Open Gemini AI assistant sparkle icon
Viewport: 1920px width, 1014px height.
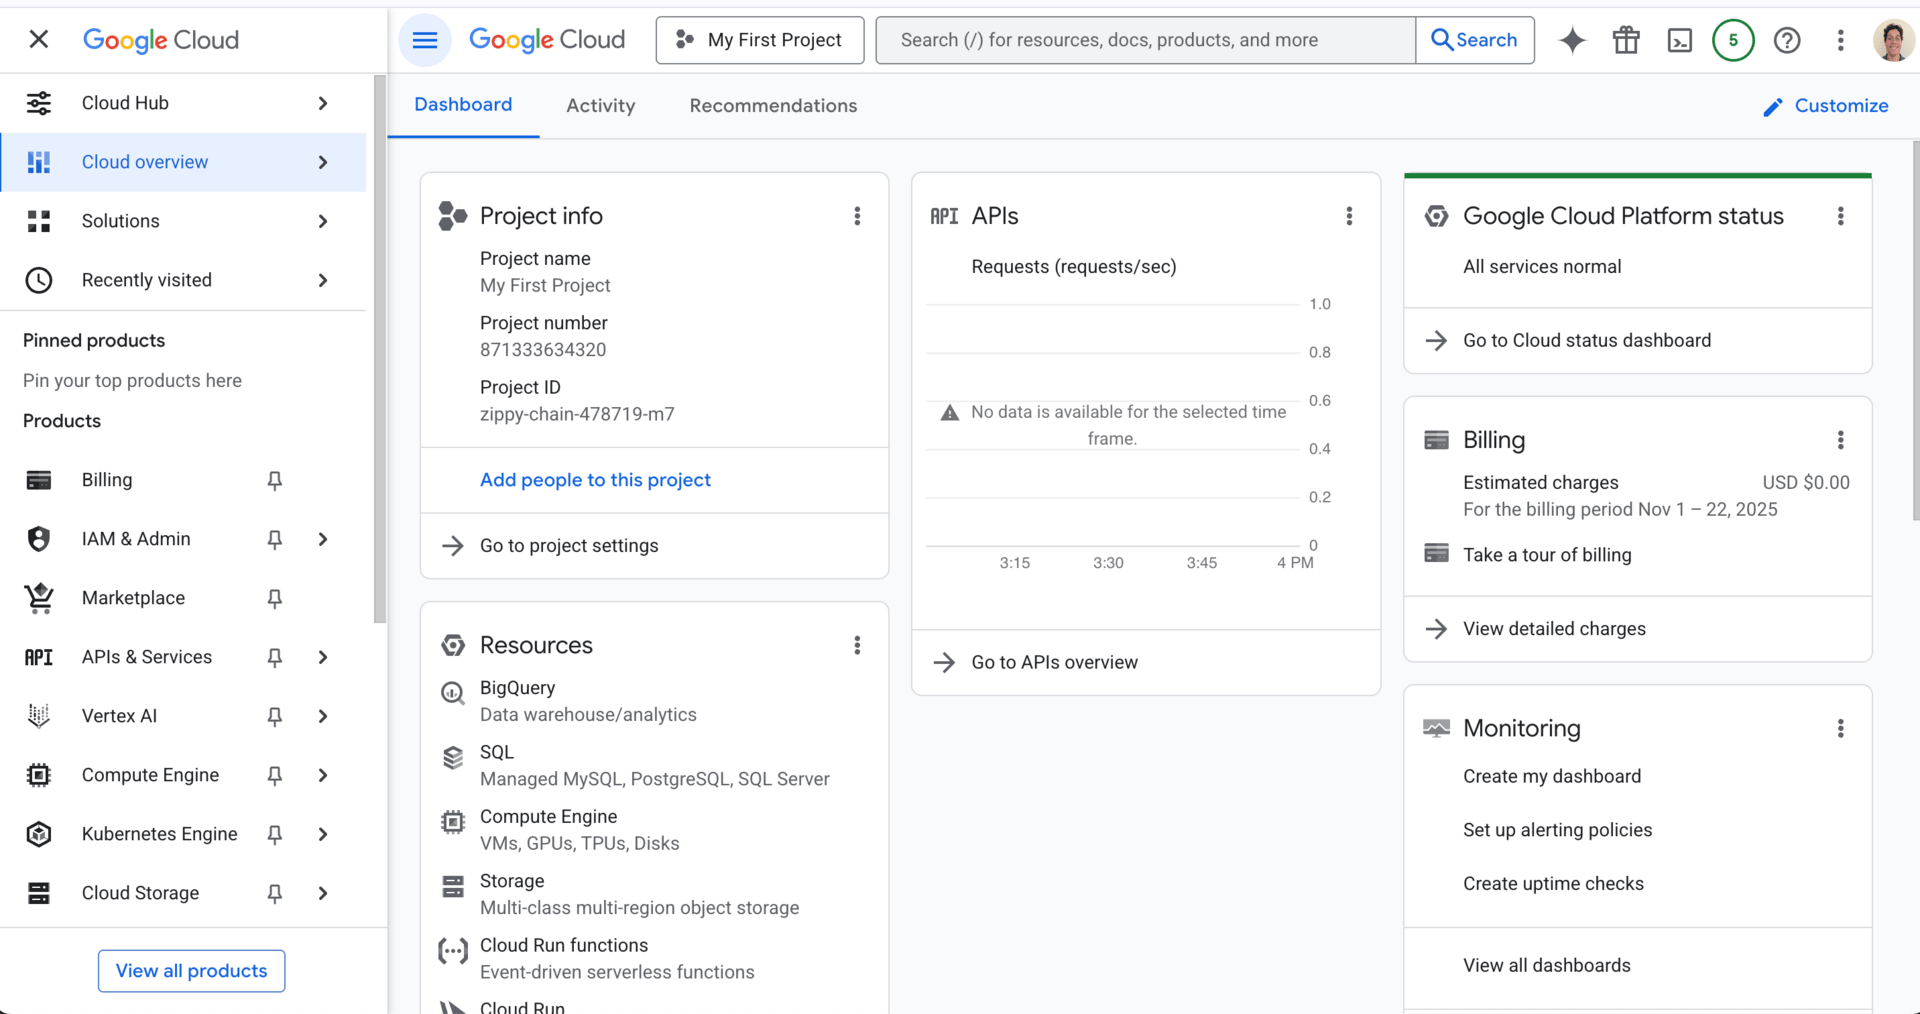pyautogui.click(x=1572, y=40)
